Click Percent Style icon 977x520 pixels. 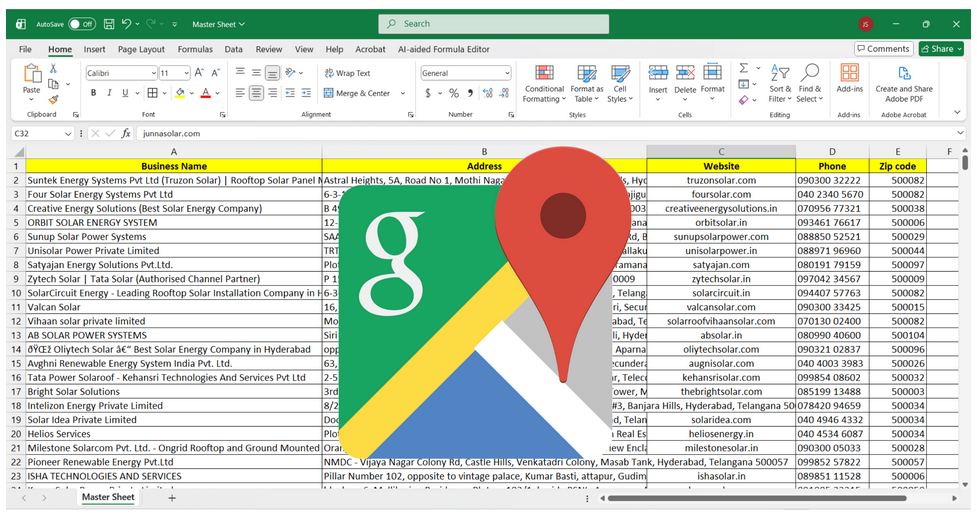click(x=454, y=93)
